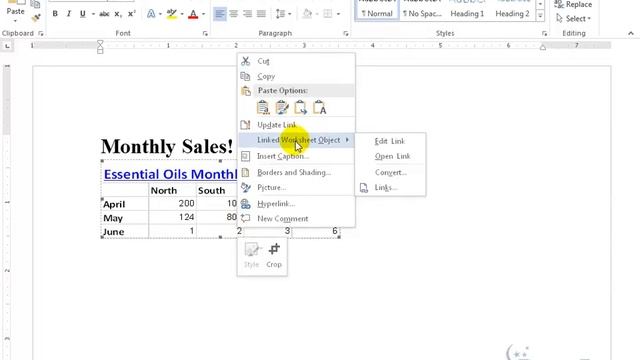Image resolution: width=640 pixels, height=360 pixels.
Task: Launch Clipboard pane dialog launcher
Action: pyautogui.click(x=41, y=33)
